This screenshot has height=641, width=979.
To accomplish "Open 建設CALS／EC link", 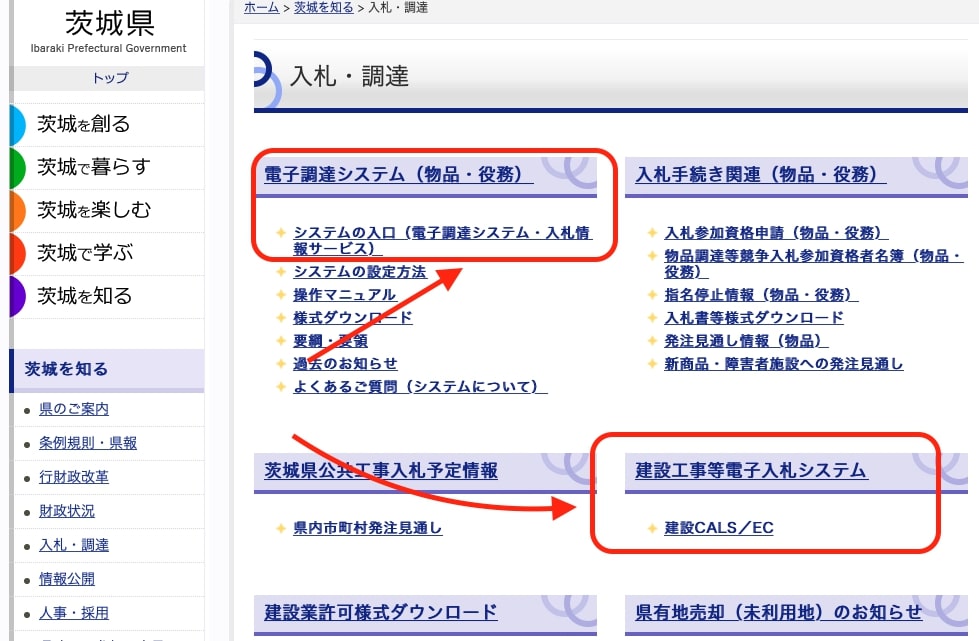I will click(x=719, y=528).
